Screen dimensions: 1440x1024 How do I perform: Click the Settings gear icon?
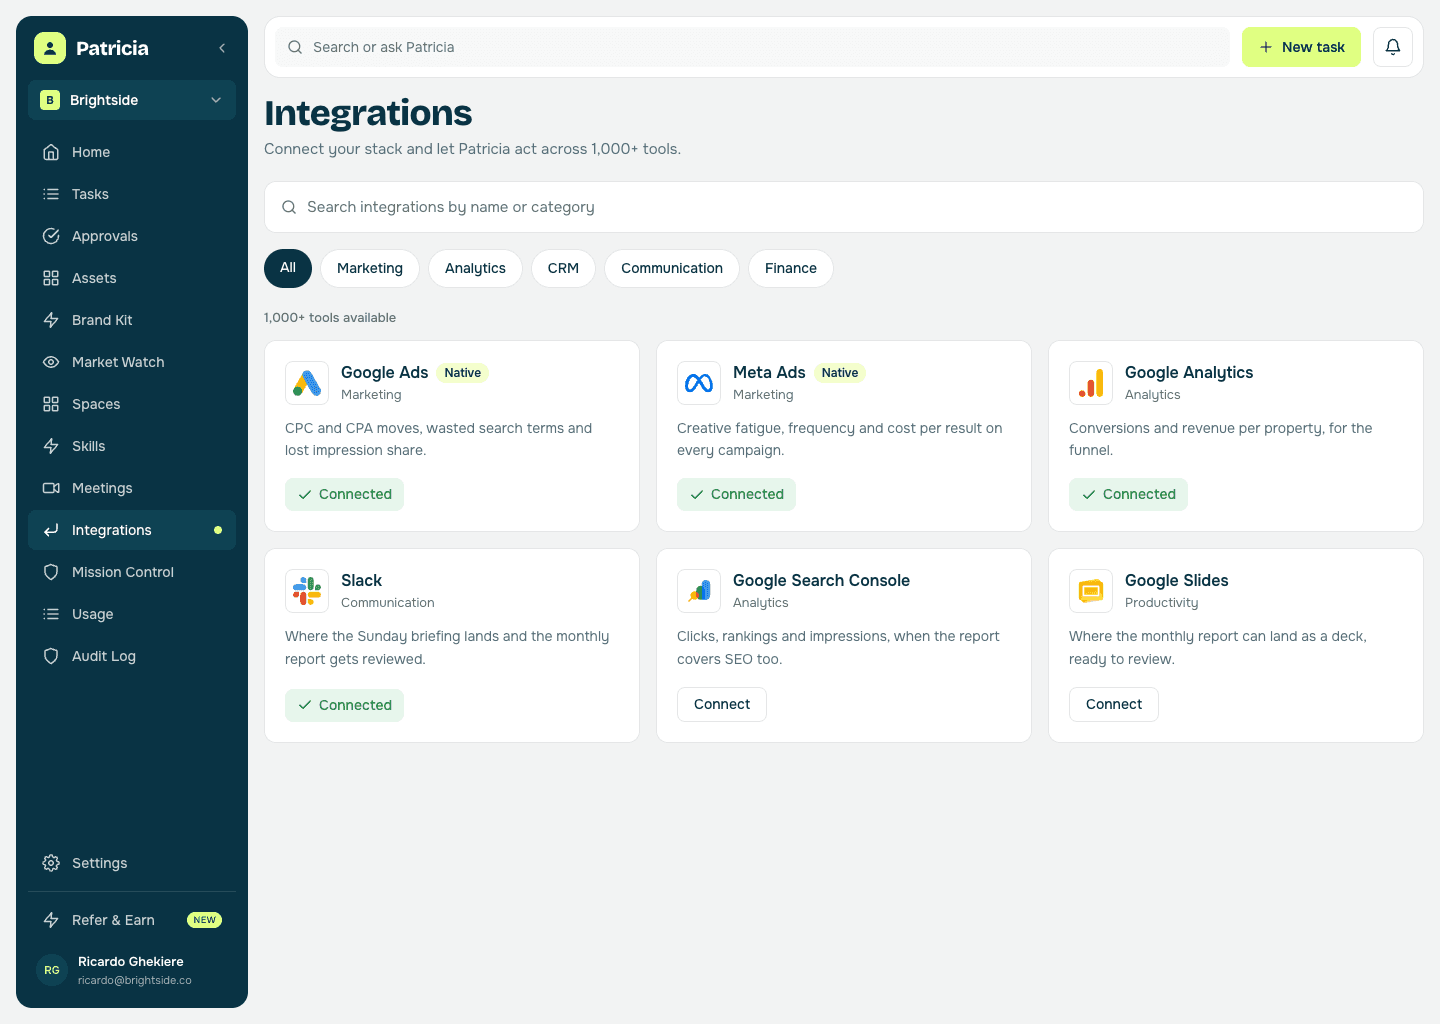coord(51,863)
